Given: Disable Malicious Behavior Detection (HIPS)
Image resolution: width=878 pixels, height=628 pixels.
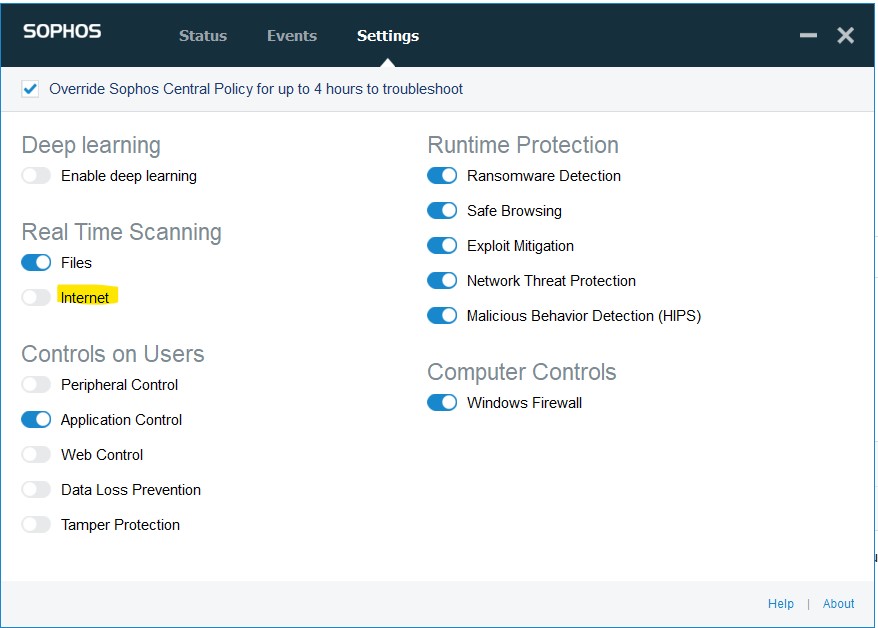Looking at the screenshot, I should tap(442, 316).
